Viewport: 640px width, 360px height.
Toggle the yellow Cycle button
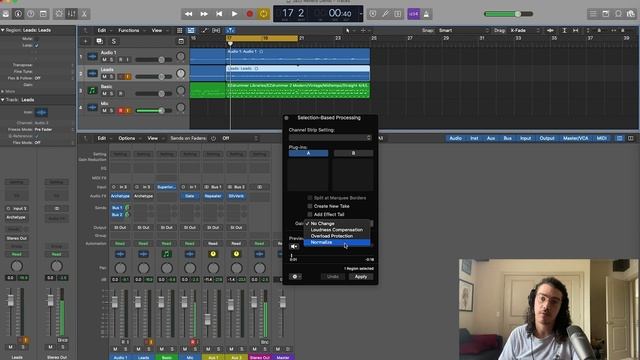coord(264,14)
